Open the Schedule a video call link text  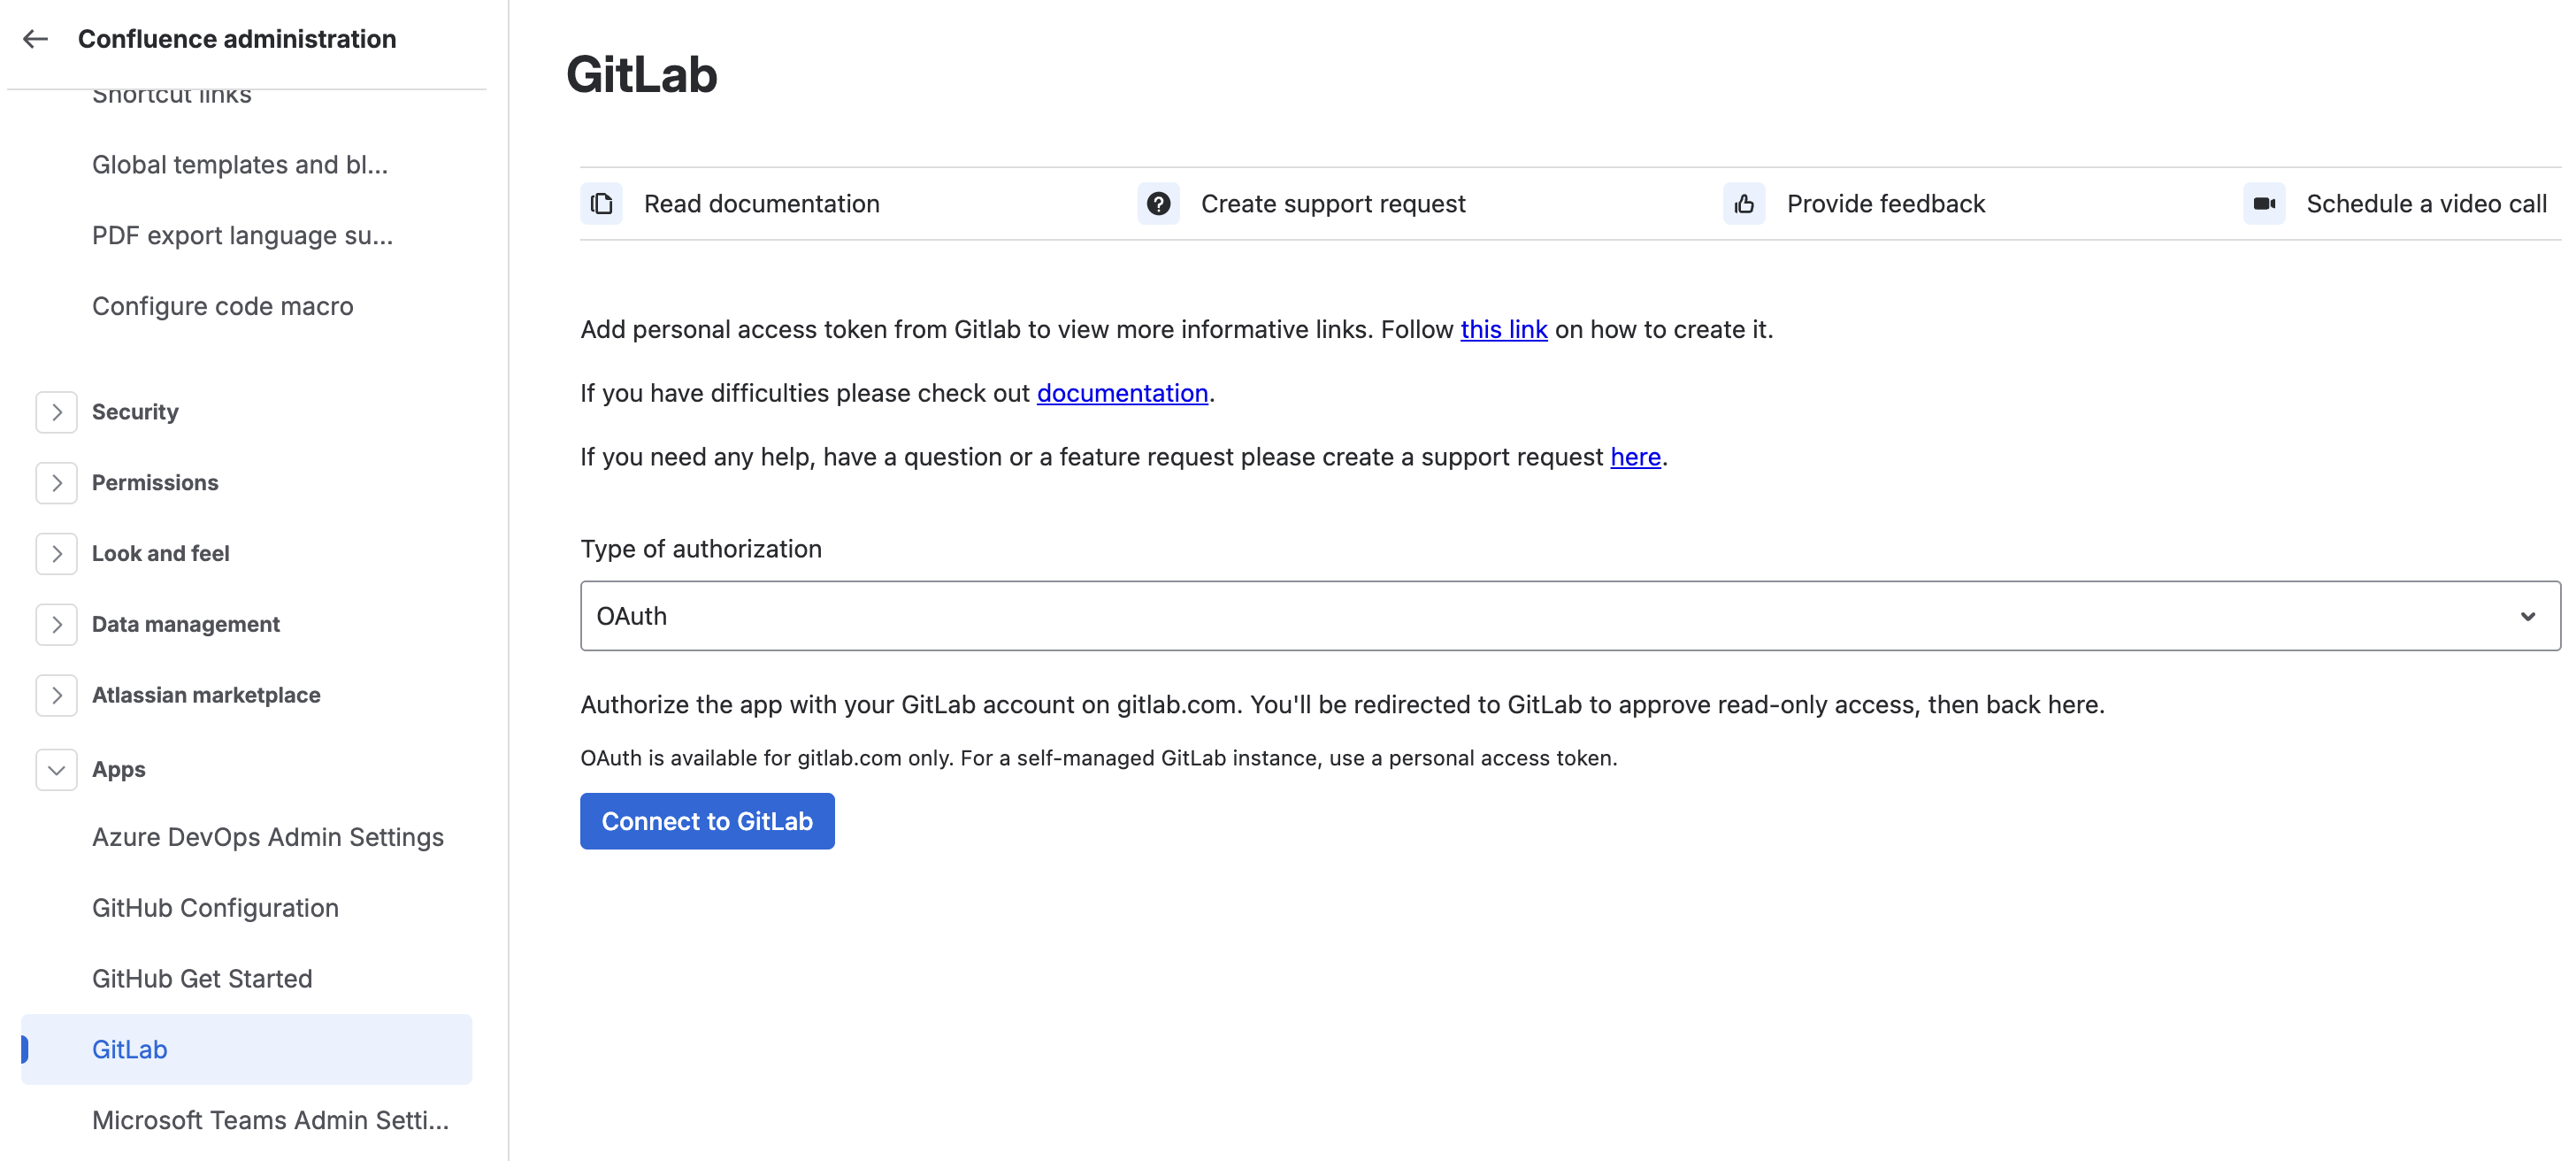pos(2426,204)
